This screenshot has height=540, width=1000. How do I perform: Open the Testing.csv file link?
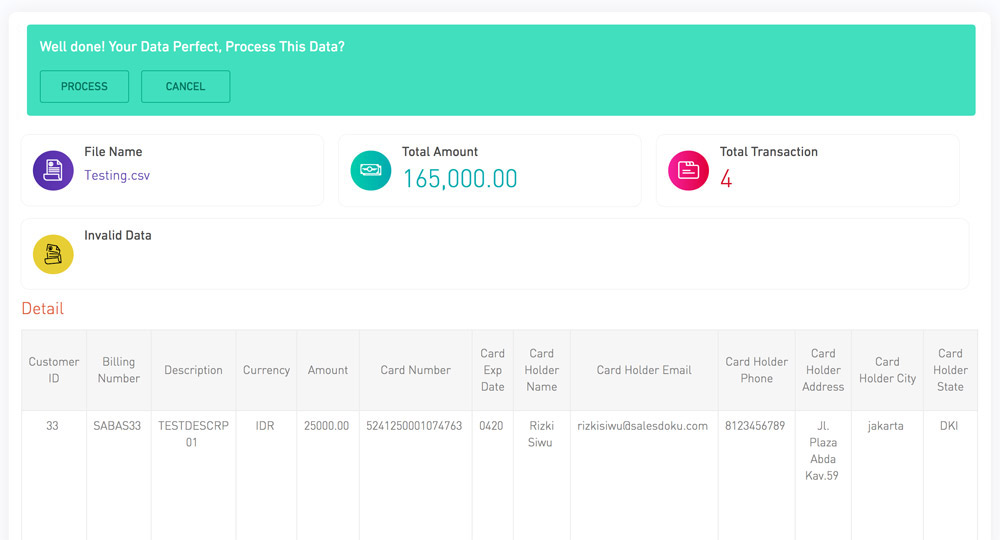[x=117, y=175]
